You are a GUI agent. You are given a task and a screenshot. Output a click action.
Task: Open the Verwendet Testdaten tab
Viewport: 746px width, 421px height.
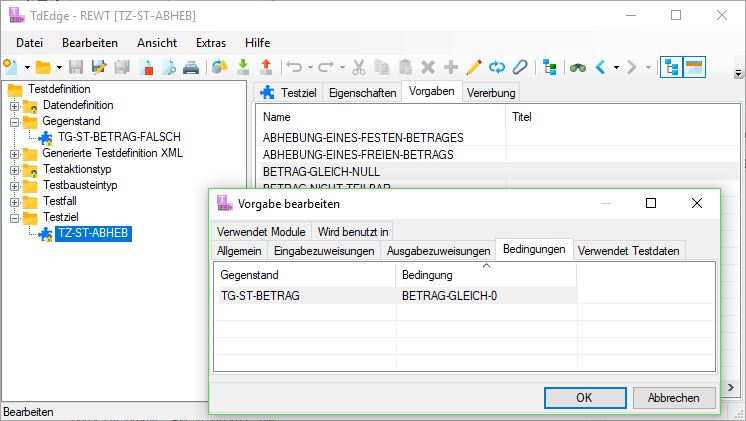tap(630, 250)
